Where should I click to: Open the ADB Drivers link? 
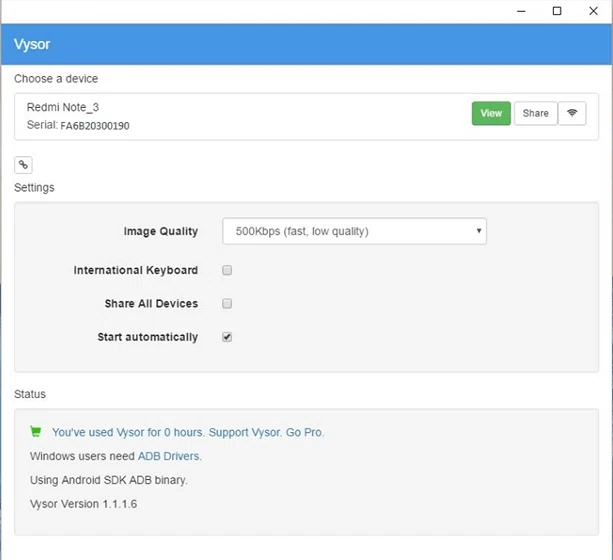click(x=170, y=456)
